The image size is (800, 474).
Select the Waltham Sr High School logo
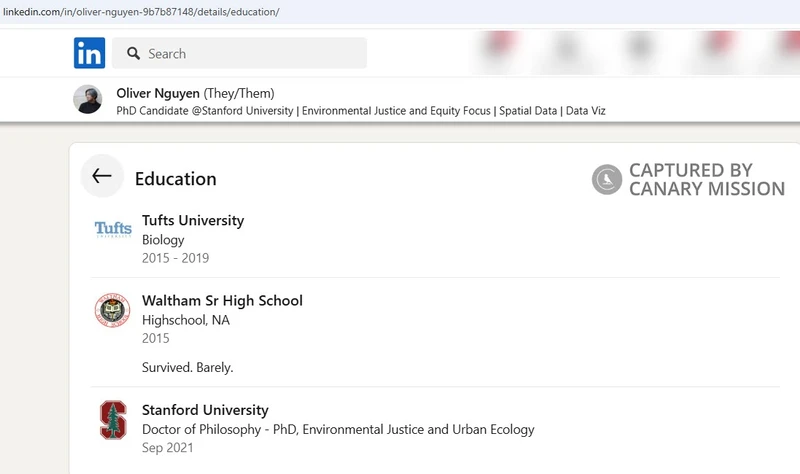tap(112, 310)
